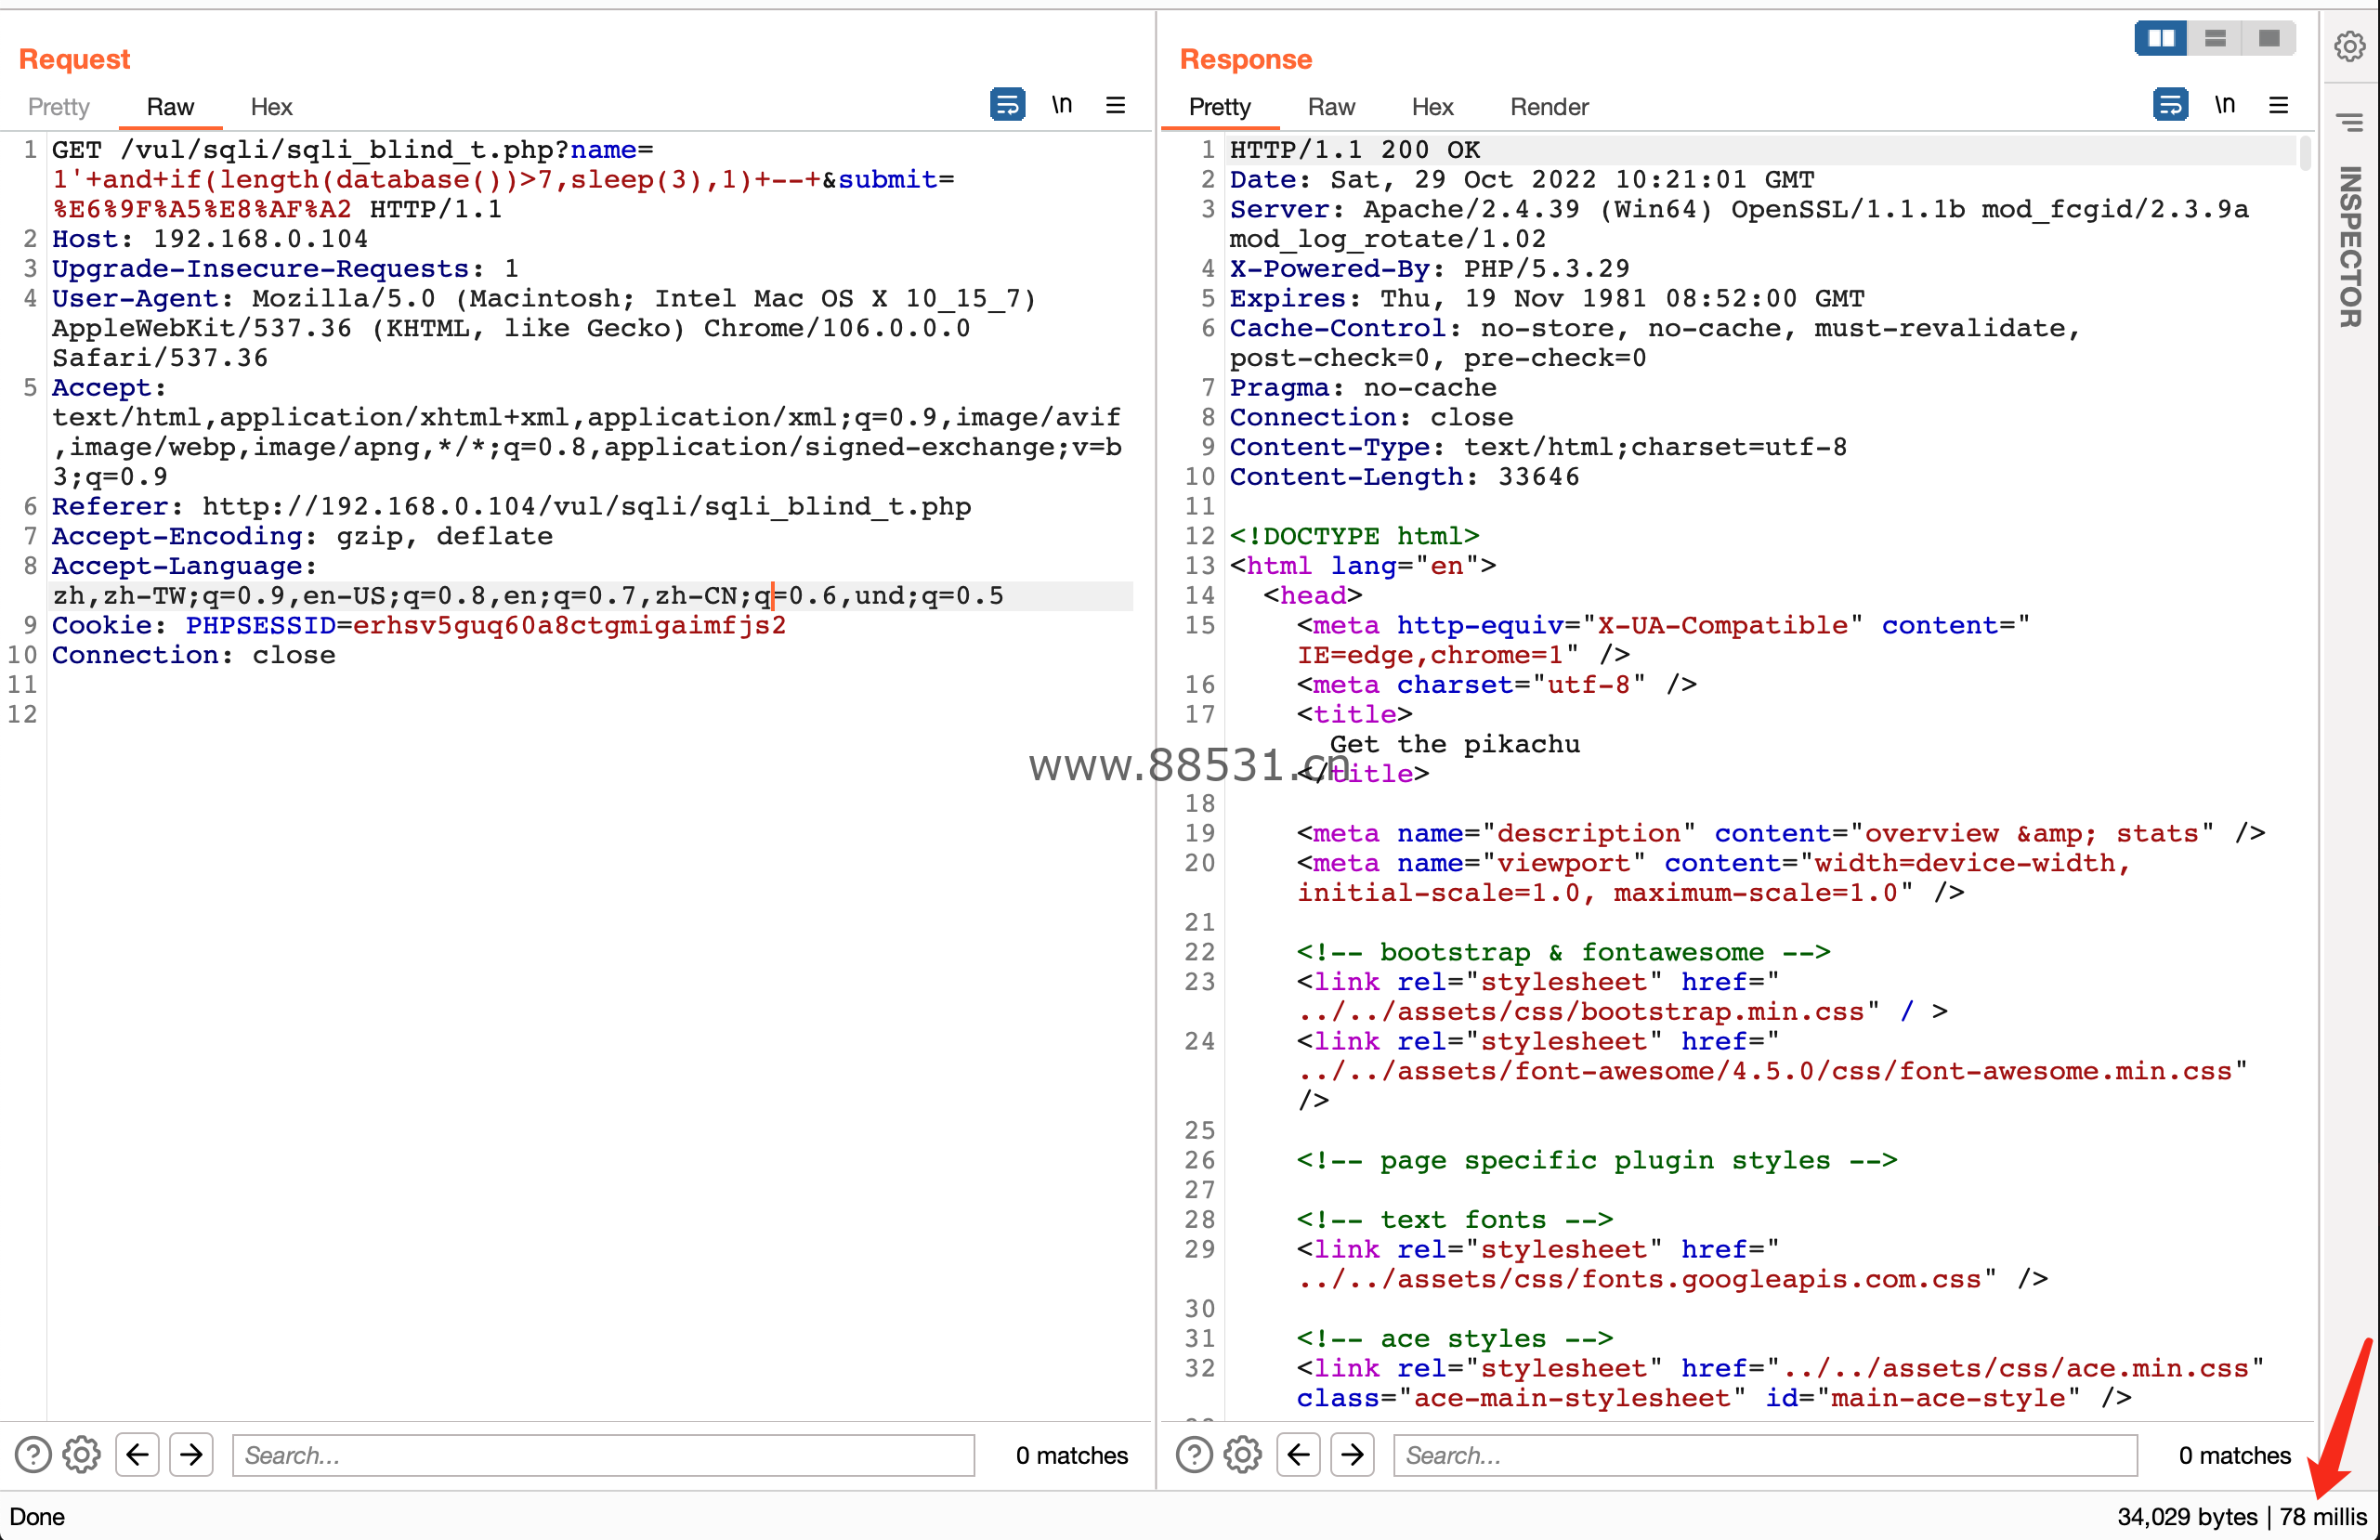Open the Response panel options menu

pyautogui.click(x=2279, y=105)
